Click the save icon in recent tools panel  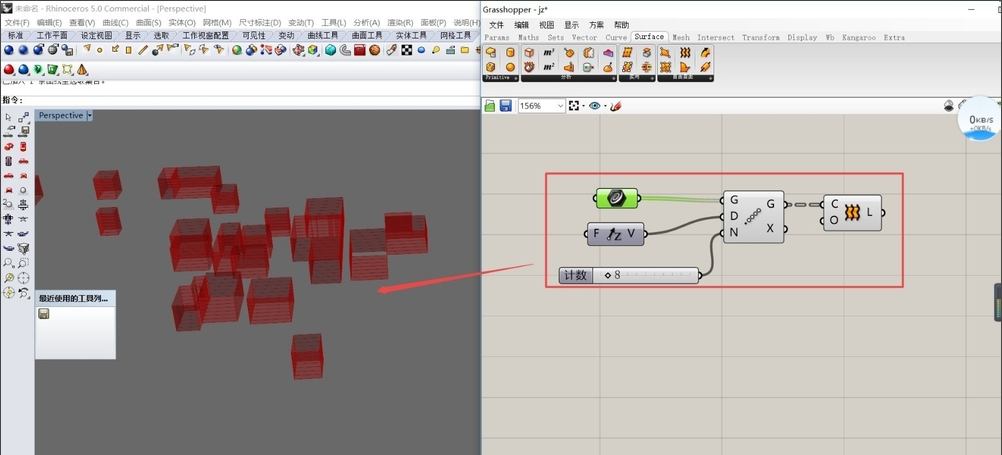pyautogui.click(x=44, y=314)
